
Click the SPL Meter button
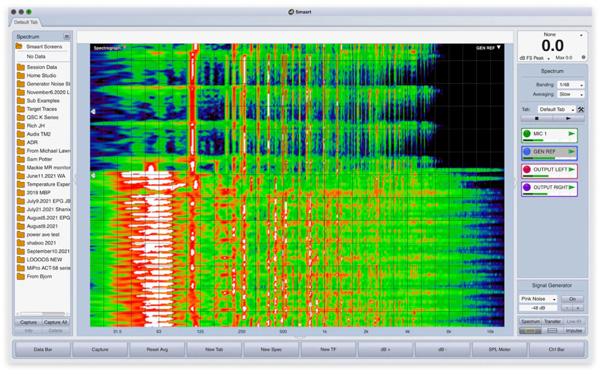499,349
